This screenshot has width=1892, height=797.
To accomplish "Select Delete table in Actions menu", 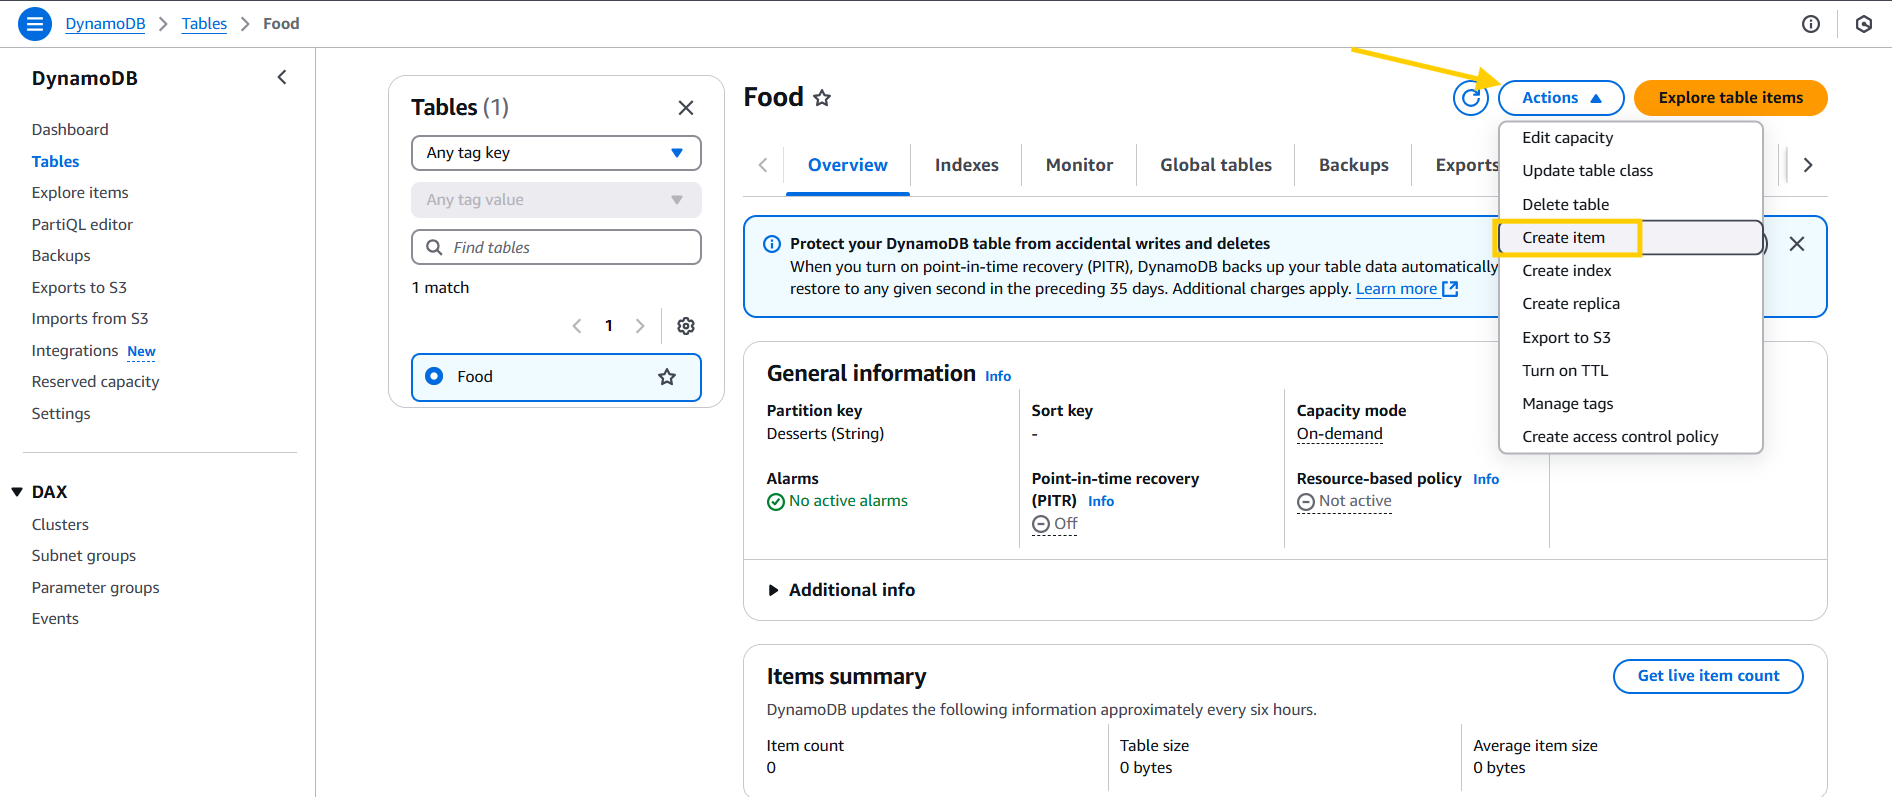I will [x=1565, y=204].
